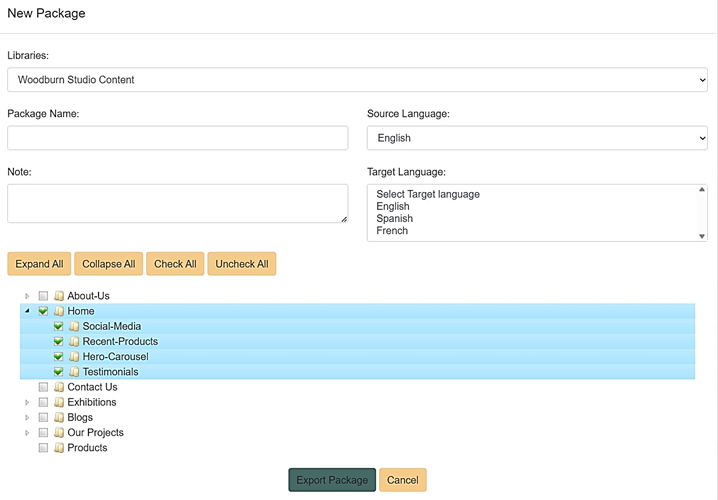Click the Hero-Carousel folder icon

pos(74,357)
